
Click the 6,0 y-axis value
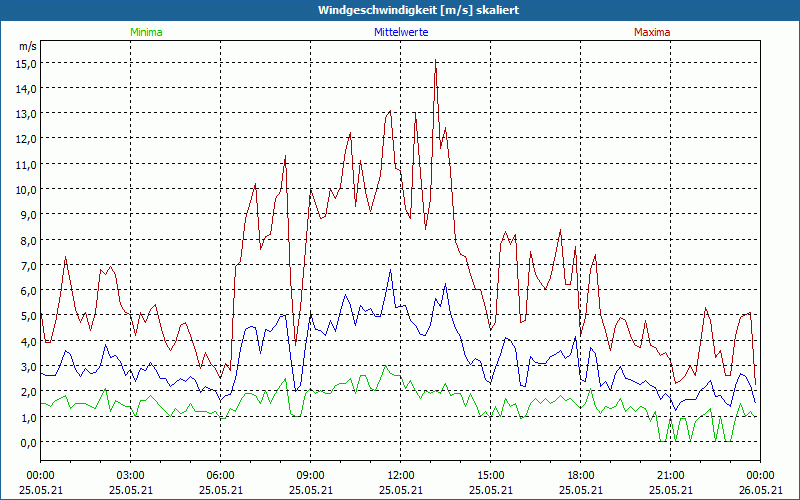coord(29,291)
